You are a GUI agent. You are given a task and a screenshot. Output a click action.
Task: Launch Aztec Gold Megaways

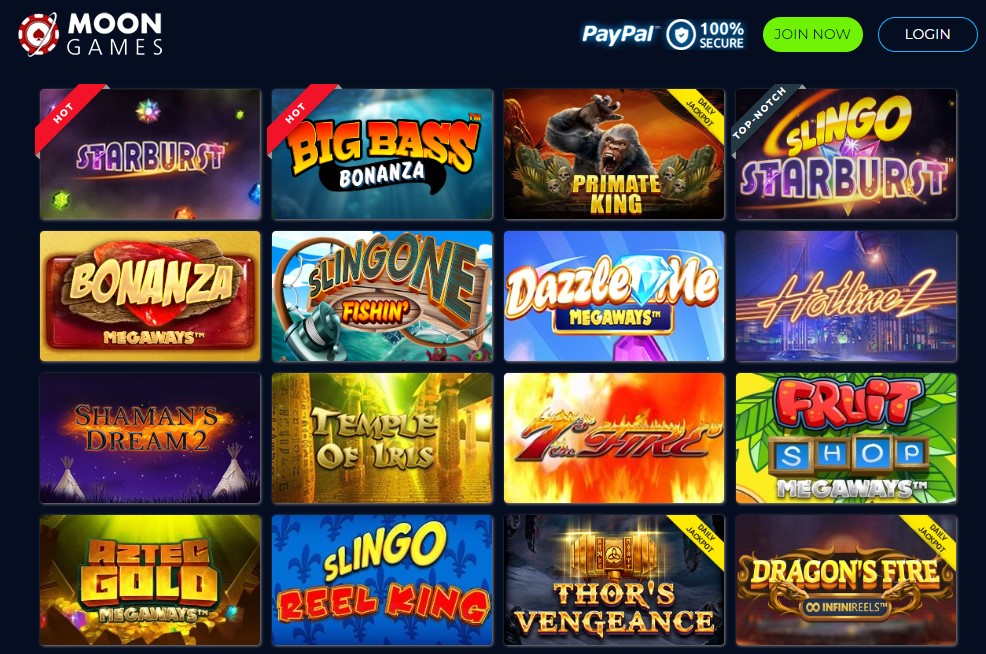tap(150, 580)
